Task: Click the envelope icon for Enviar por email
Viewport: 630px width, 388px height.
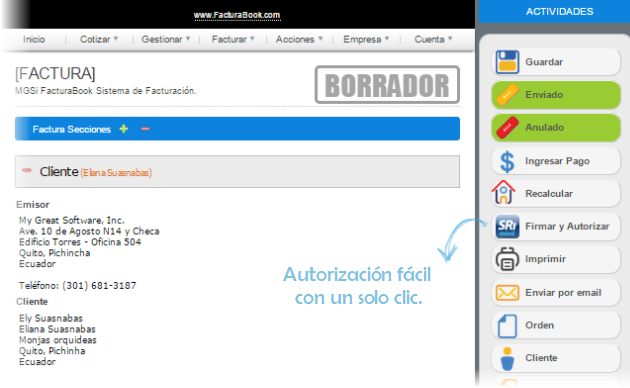Action: (507, 292)
